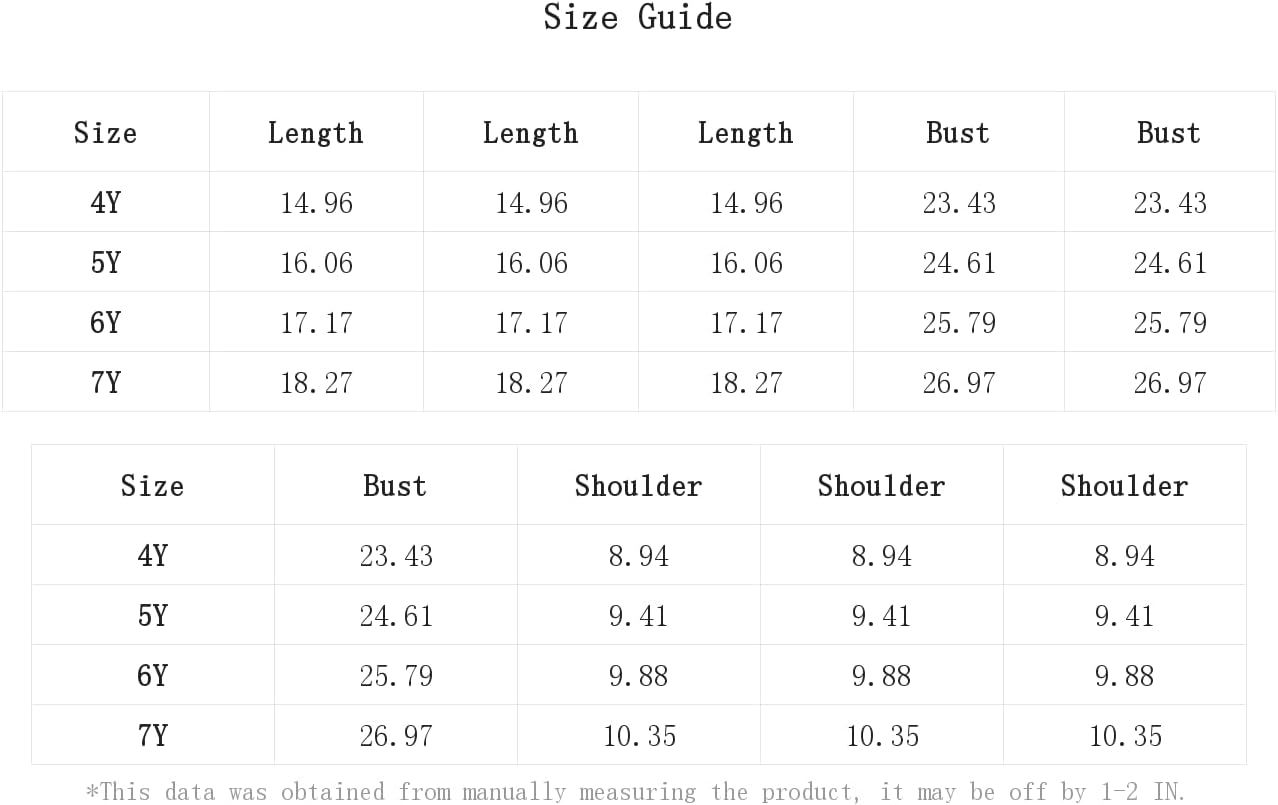Click the 7Y label in bottom table
The height and width of the screenshot is (805, 1278).
coord(152,736)
